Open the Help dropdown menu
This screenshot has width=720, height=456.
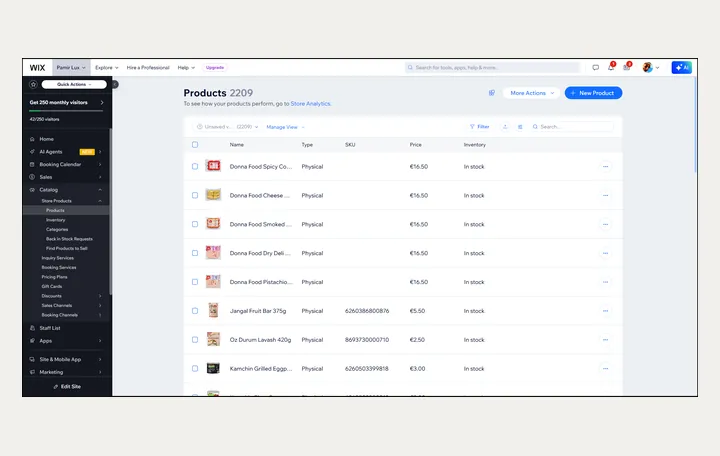coord(186,68)
